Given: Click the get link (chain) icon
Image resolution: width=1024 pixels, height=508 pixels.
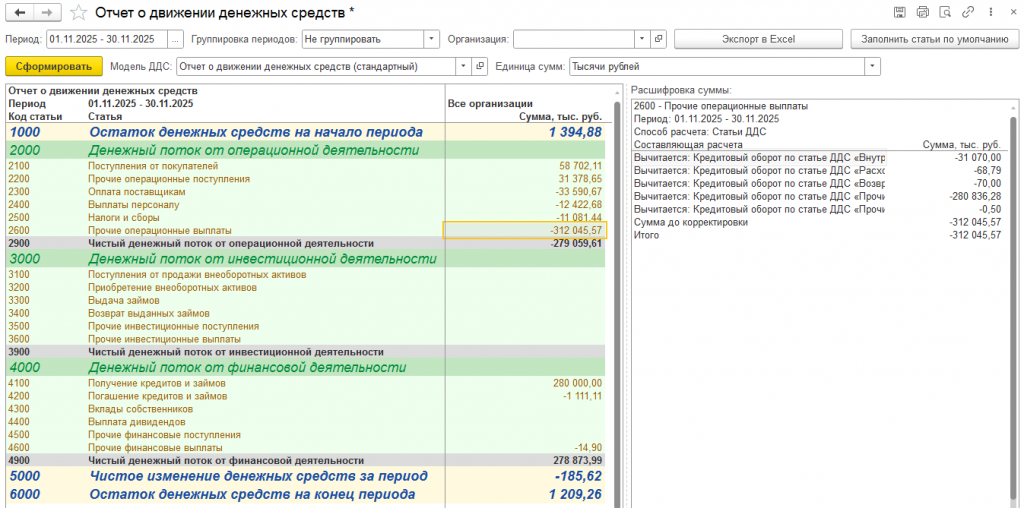Looking at the screenshot, I should 967,12.
